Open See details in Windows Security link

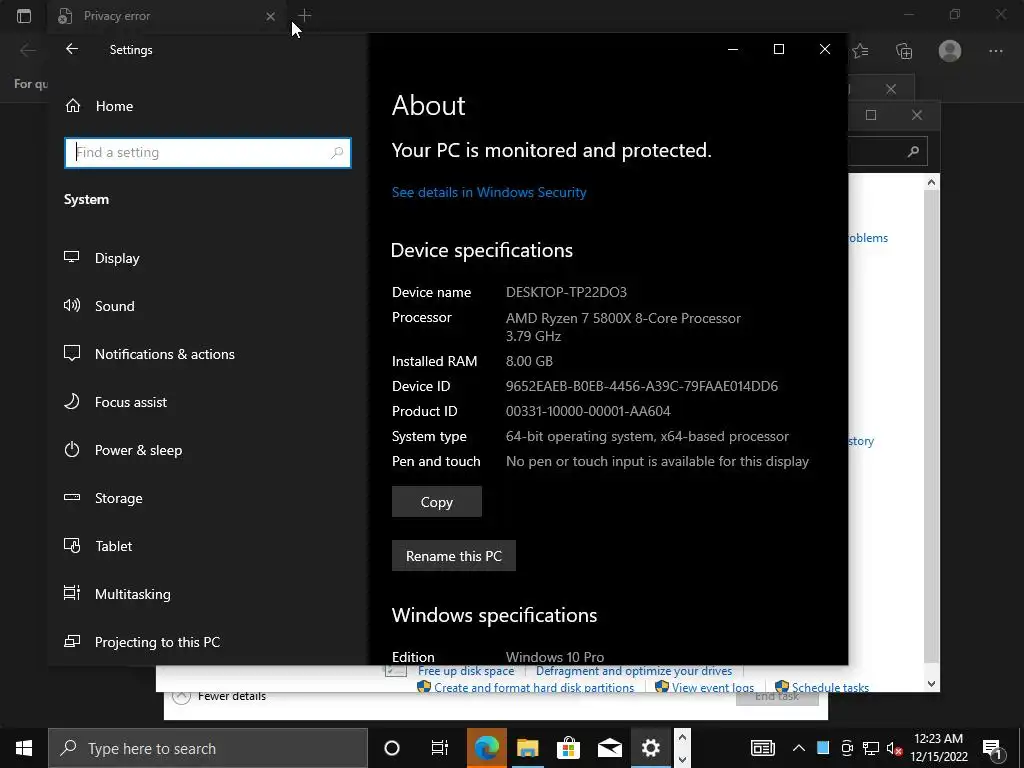(489, 192)
